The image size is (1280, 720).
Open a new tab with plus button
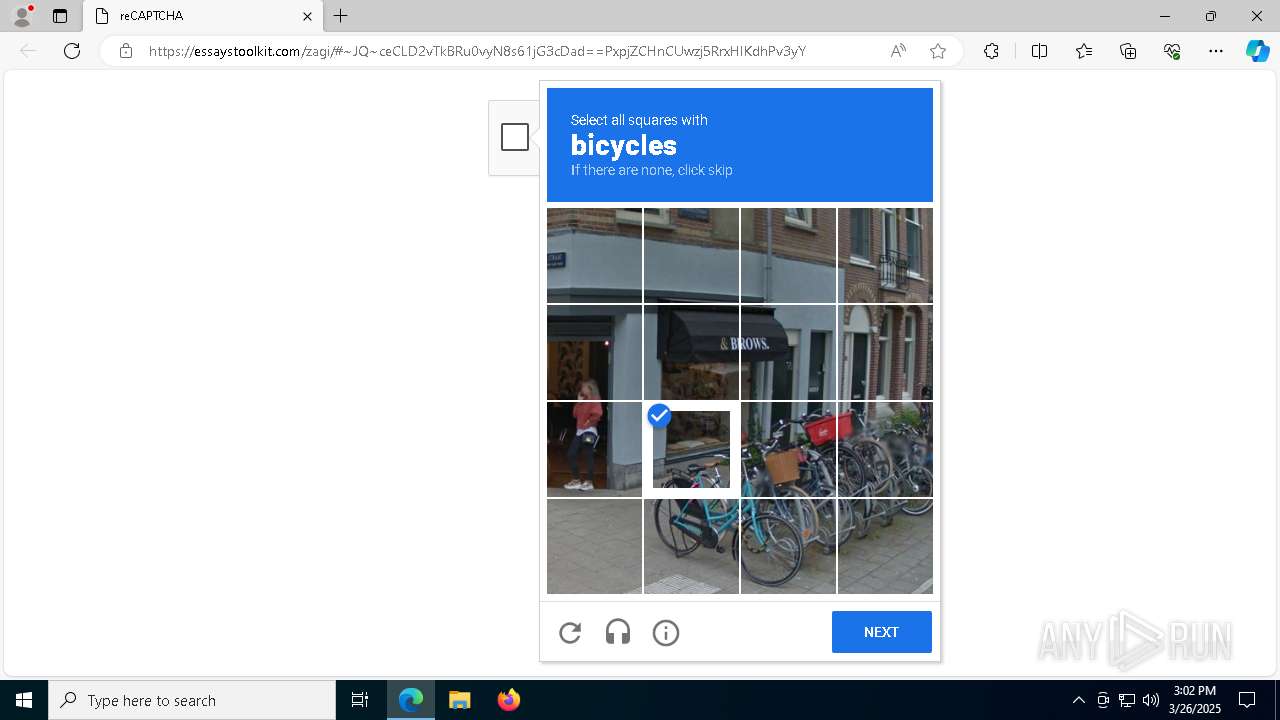(x=341, y=16)
